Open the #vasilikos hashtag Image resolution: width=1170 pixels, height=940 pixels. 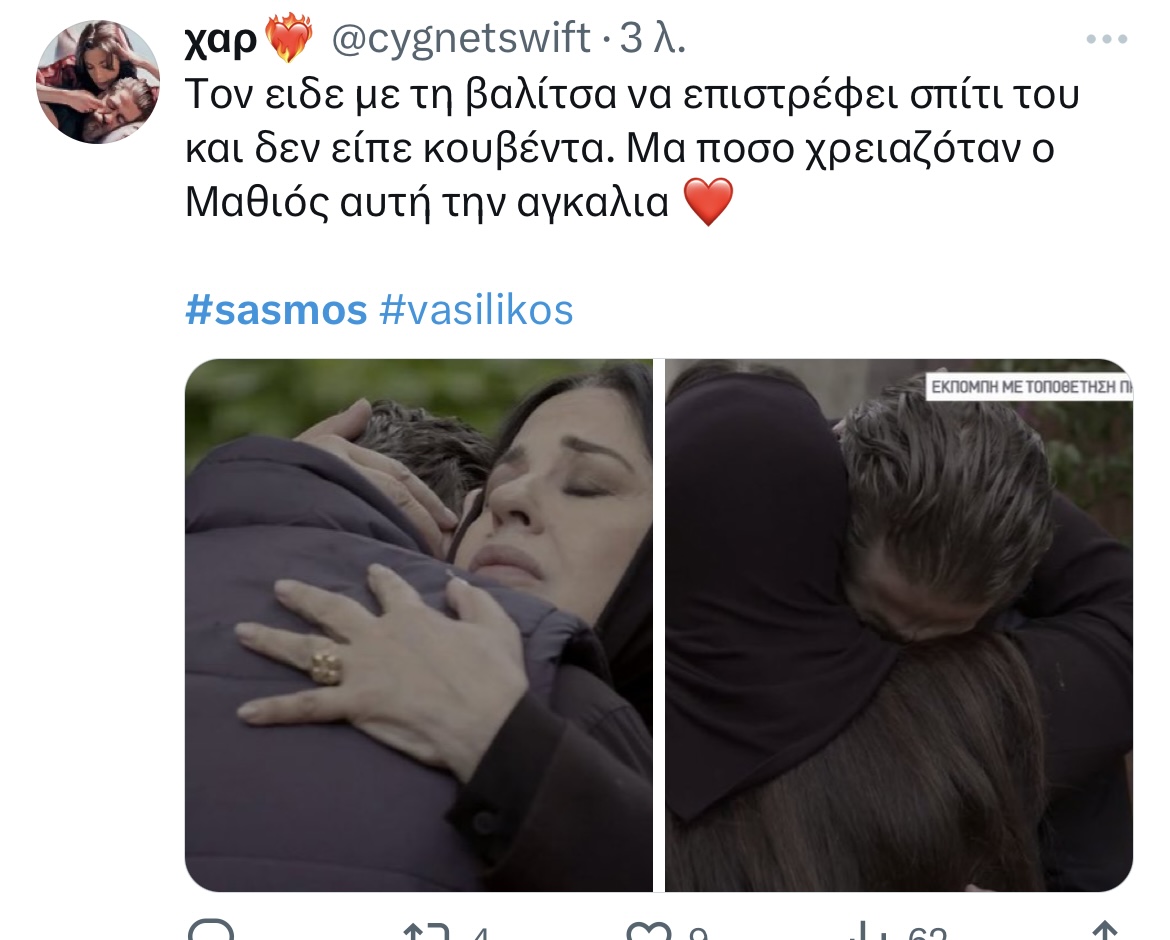tap(476, 310)
